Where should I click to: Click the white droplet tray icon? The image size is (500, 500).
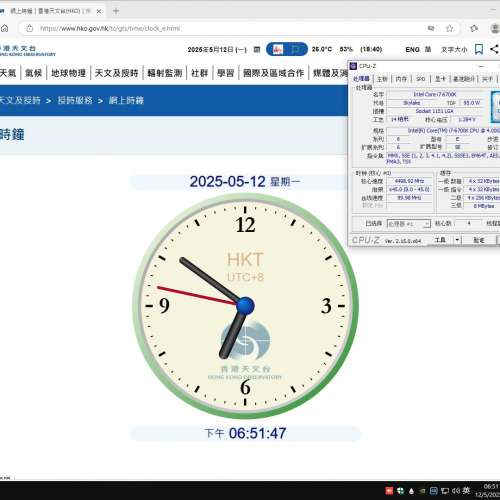click(411, 491)
